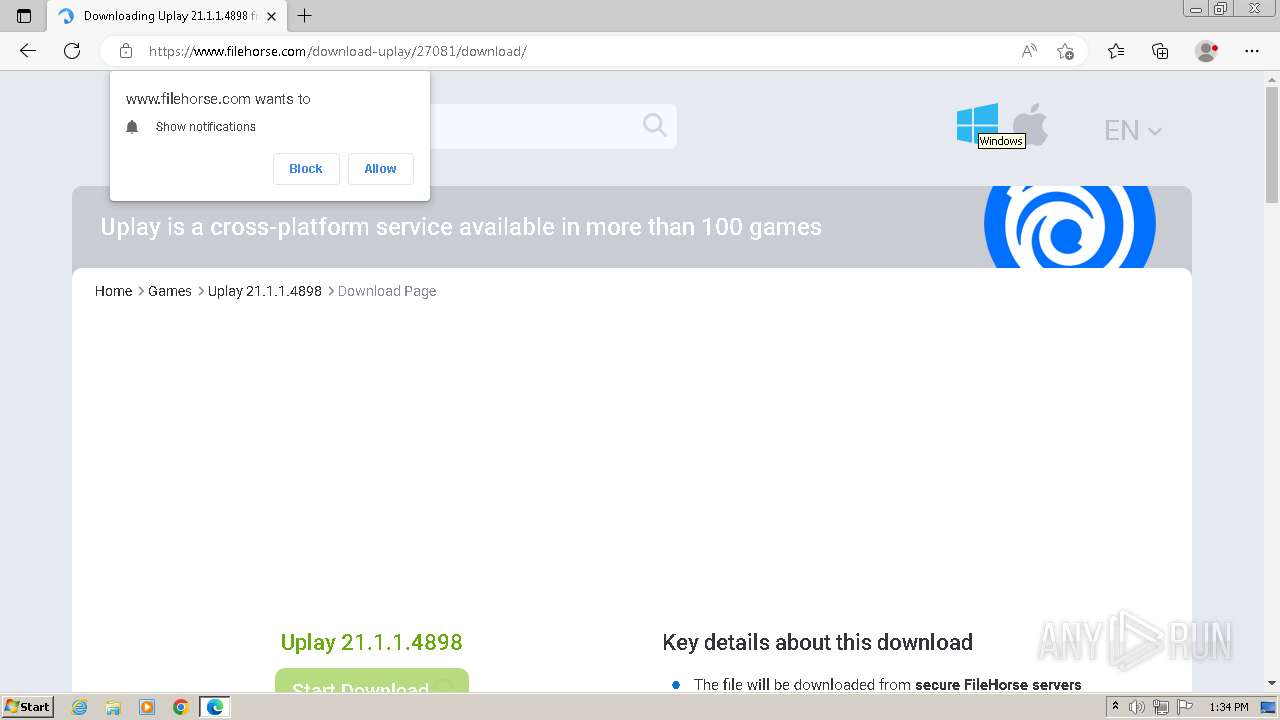
Task: Open the Windows Start button
Action: pyautogui.click(x=28, y=707)
